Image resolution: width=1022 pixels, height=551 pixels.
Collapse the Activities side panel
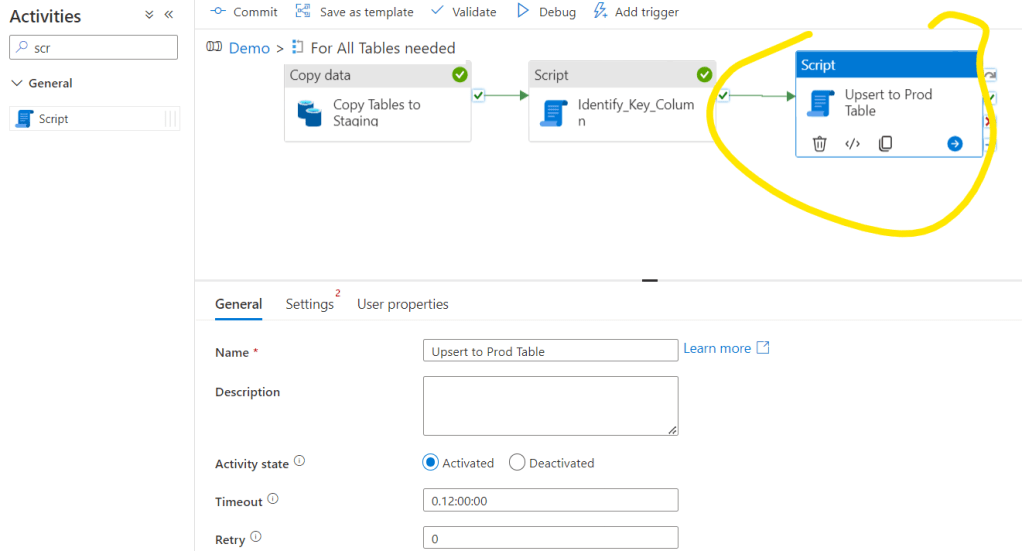tap(169, 15)
